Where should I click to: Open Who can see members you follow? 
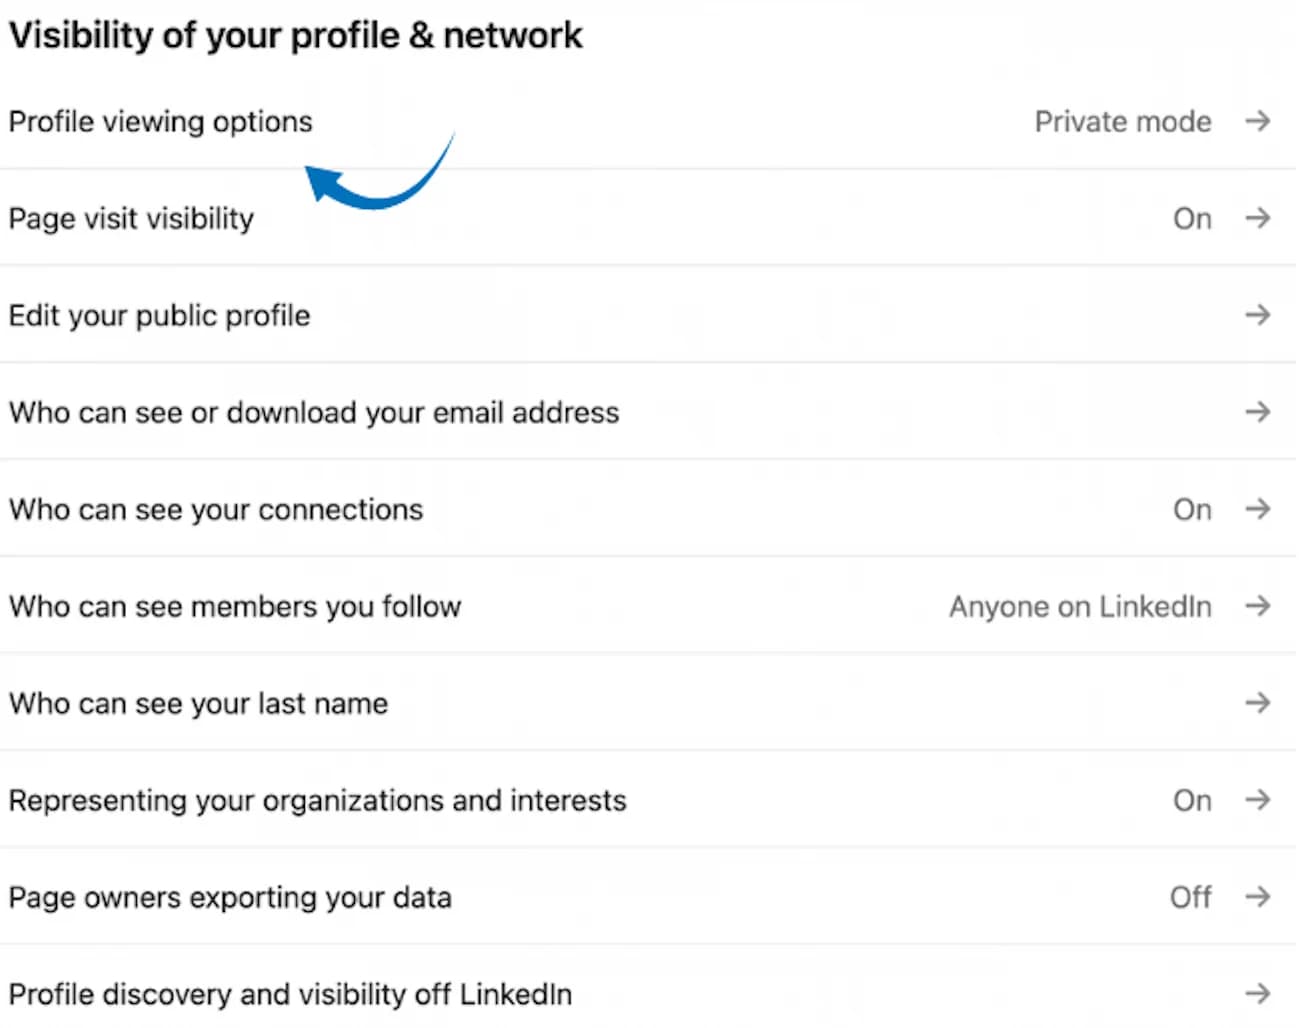(x=235, y=606)
